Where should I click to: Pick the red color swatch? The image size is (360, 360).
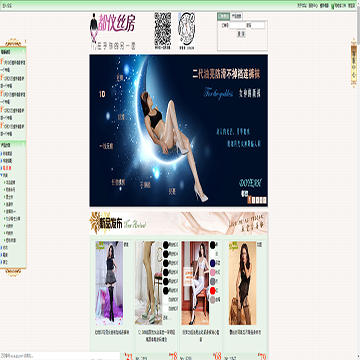click(x=213, y=291)
